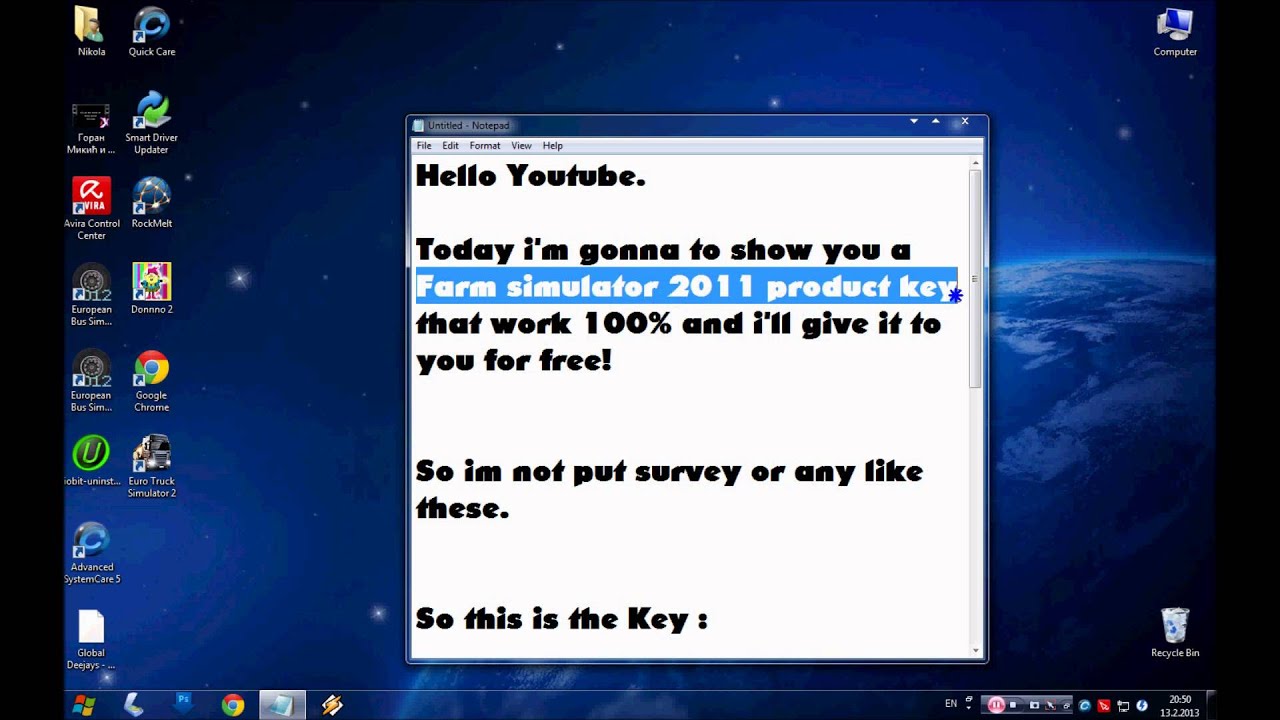Click the blue lightning bolt tray icon

pos(1142,705)
